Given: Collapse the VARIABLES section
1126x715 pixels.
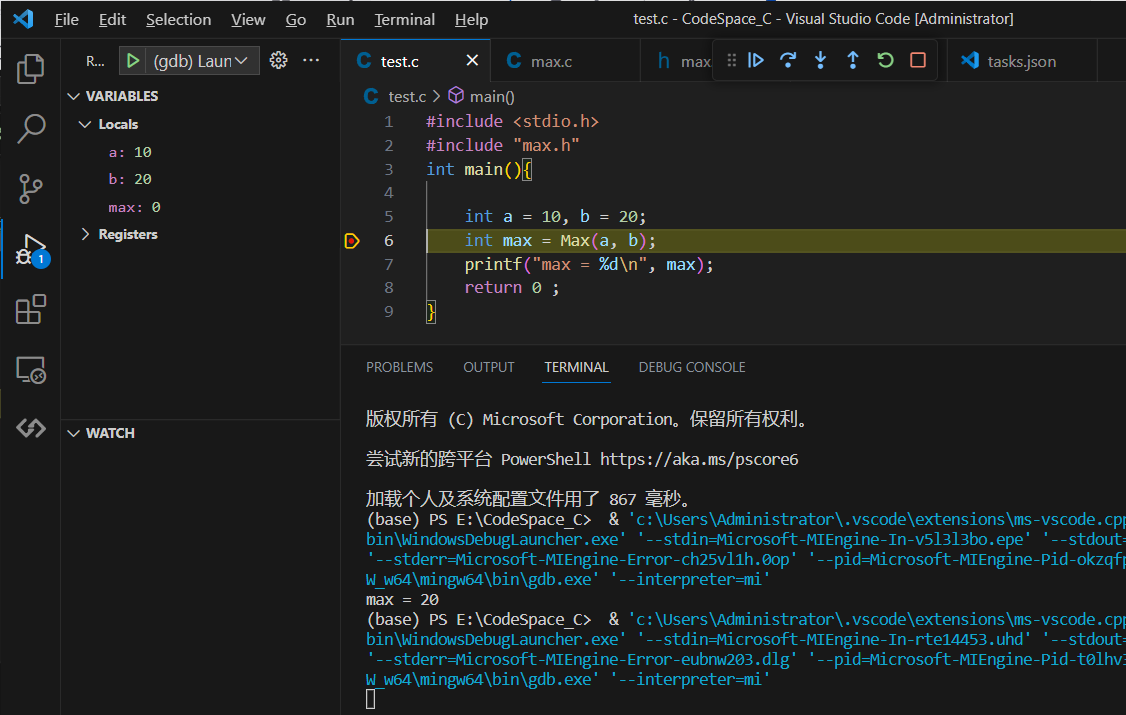Looking at the screenshot, I should coord(73,96).
